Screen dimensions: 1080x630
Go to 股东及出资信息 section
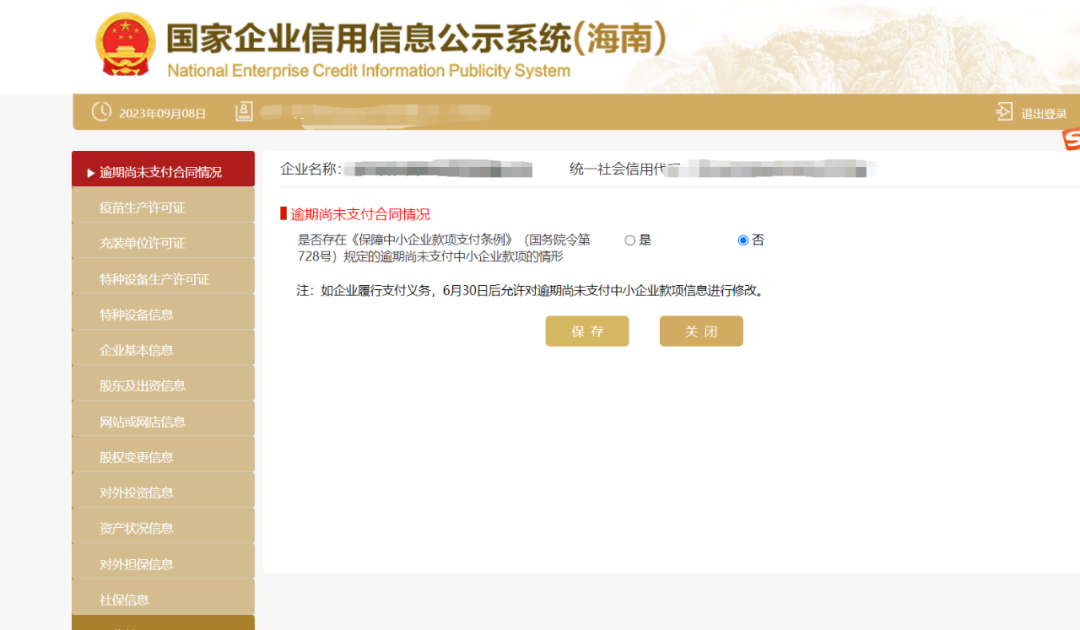(142, 386)
